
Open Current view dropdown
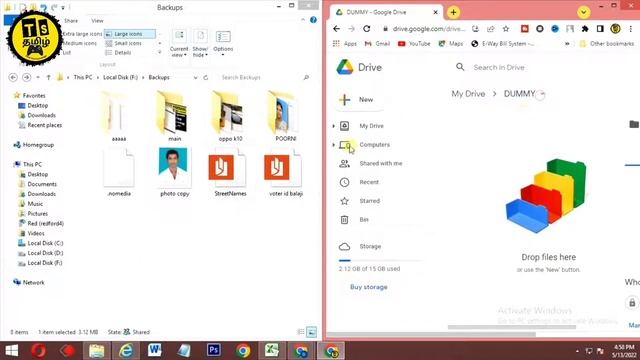tap(179, 43)
